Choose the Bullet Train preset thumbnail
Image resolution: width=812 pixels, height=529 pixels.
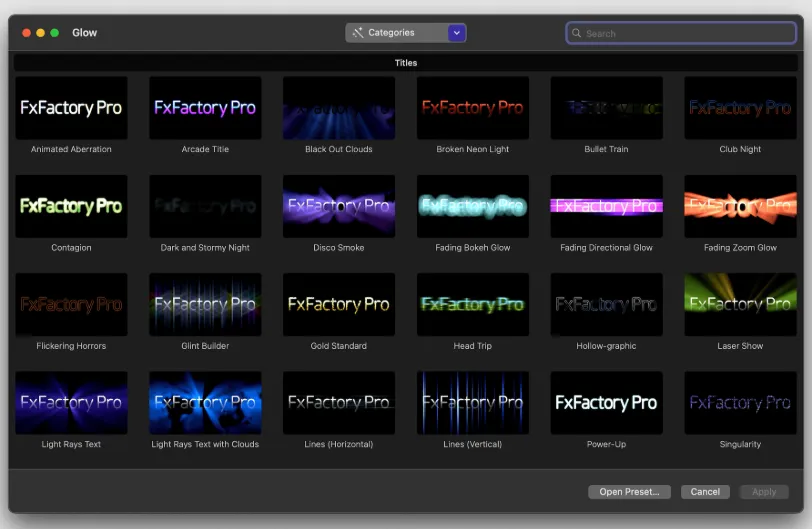click(x=606, y=108)
